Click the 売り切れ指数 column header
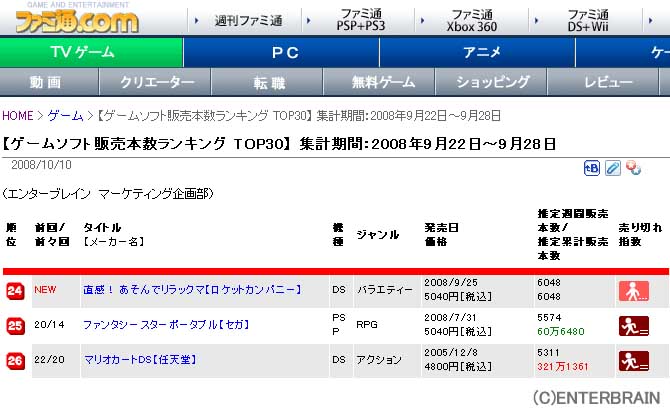The image size is (670, 415). (x=640, y=235)
